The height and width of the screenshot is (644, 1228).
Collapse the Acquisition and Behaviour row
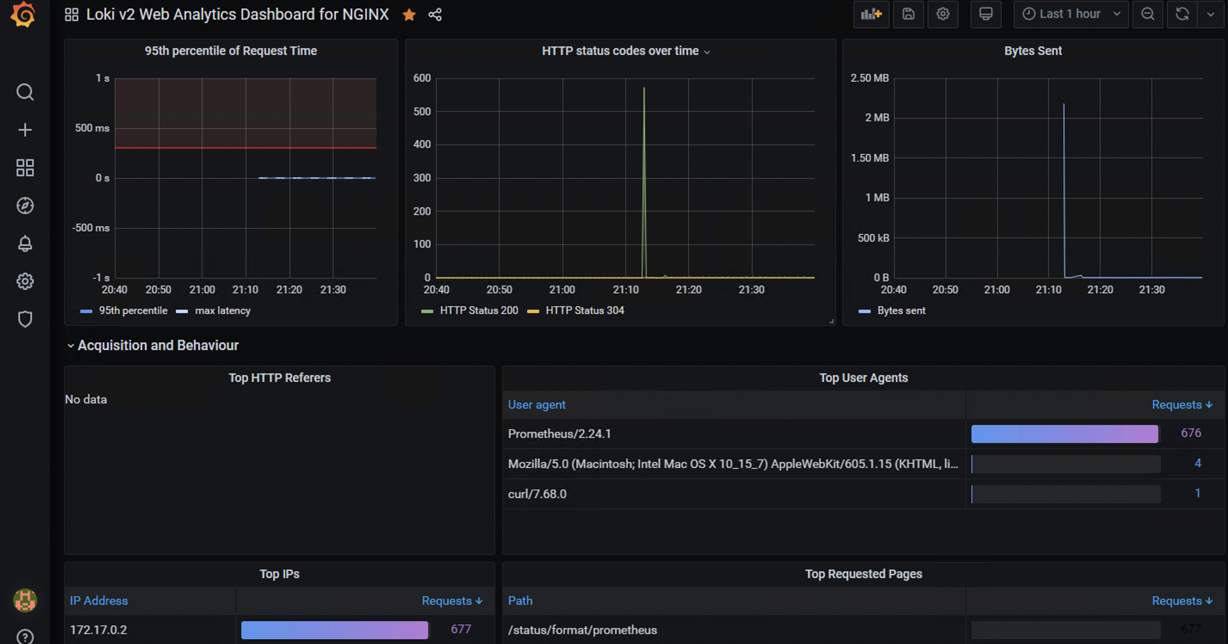tap(70, 345)
